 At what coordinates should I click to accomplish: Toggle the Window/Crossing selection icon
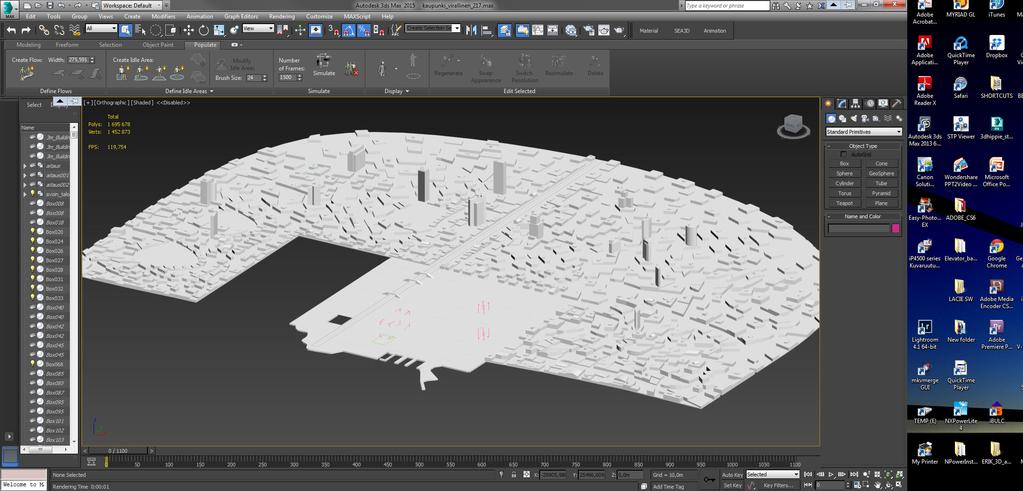[x=172, y=30]
